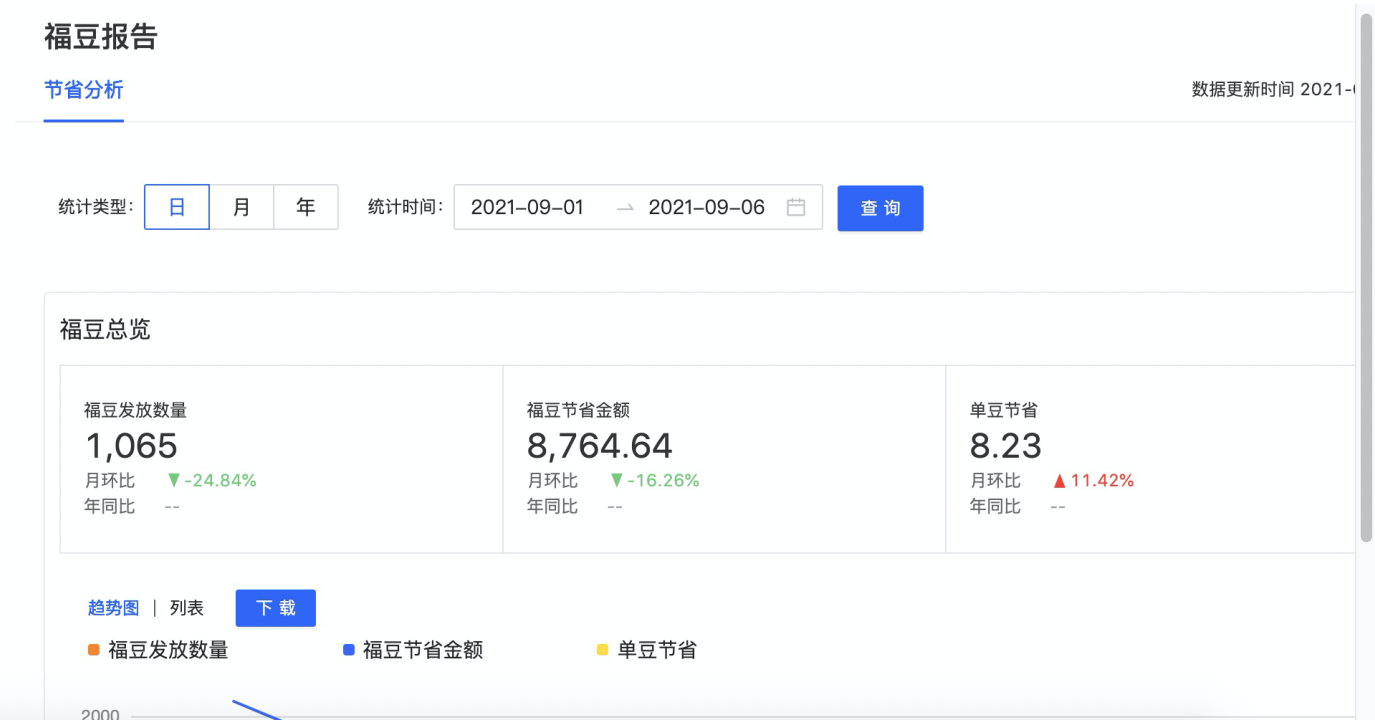Viewport: 1375px width, 720px height.
Task: Click the vertical page scrollbar
Action: point(1367,278)
